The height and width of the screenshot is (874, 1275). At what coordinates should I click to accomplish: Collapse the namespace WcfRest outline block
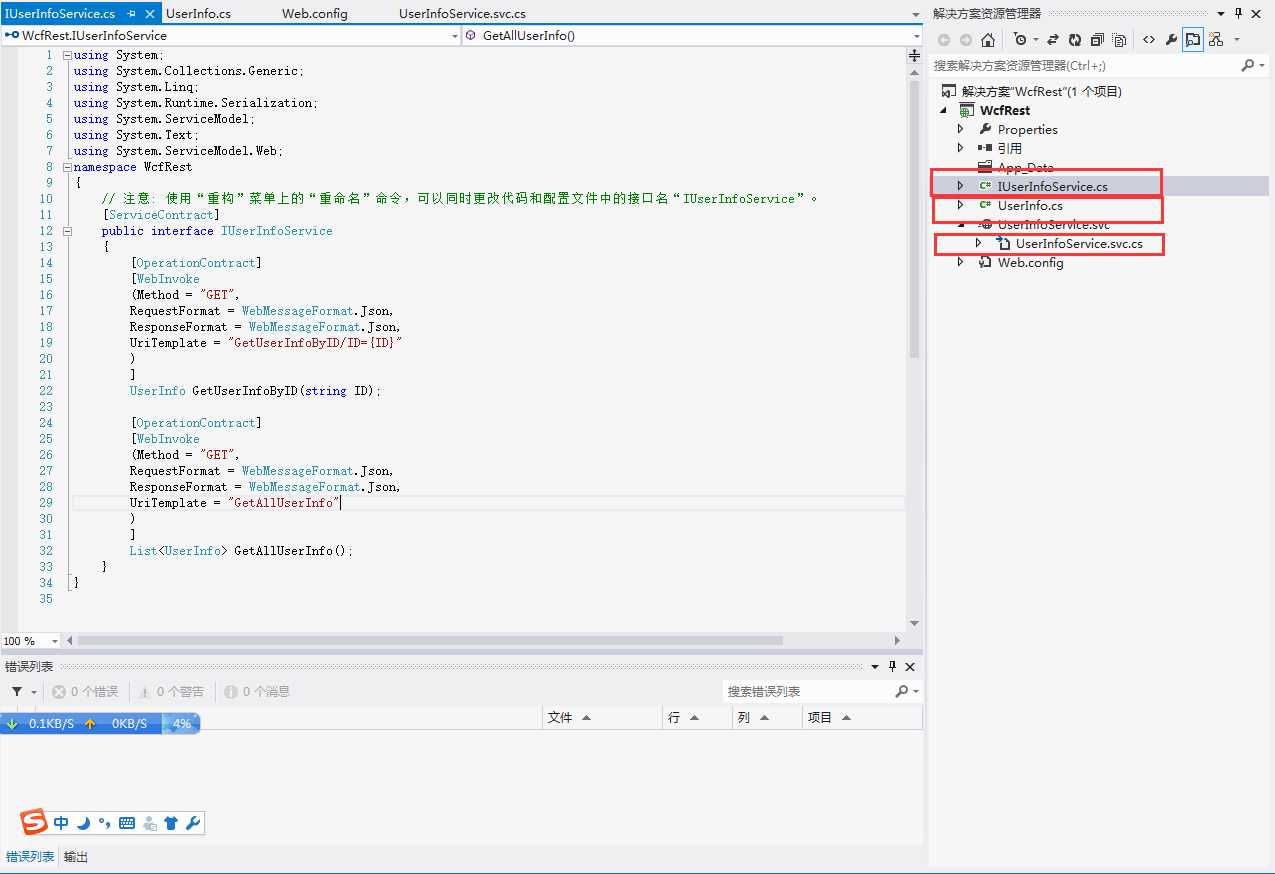tap(67, 167)
